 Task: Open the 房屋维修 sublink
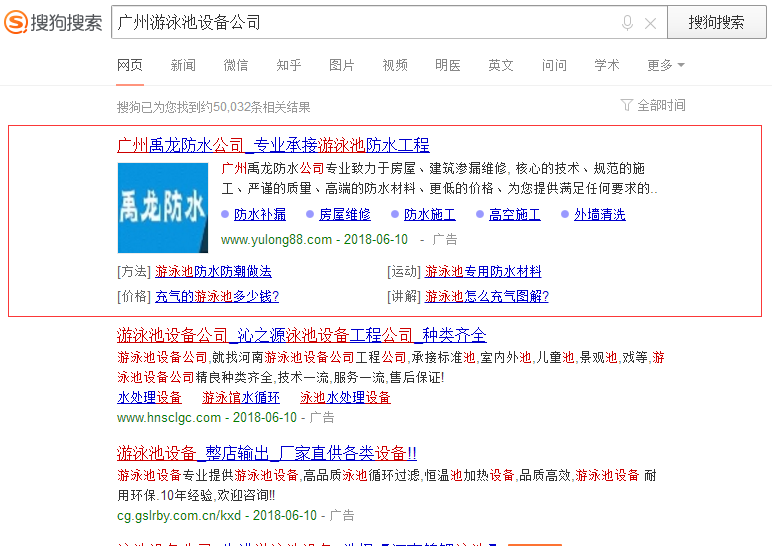[345, 215]
